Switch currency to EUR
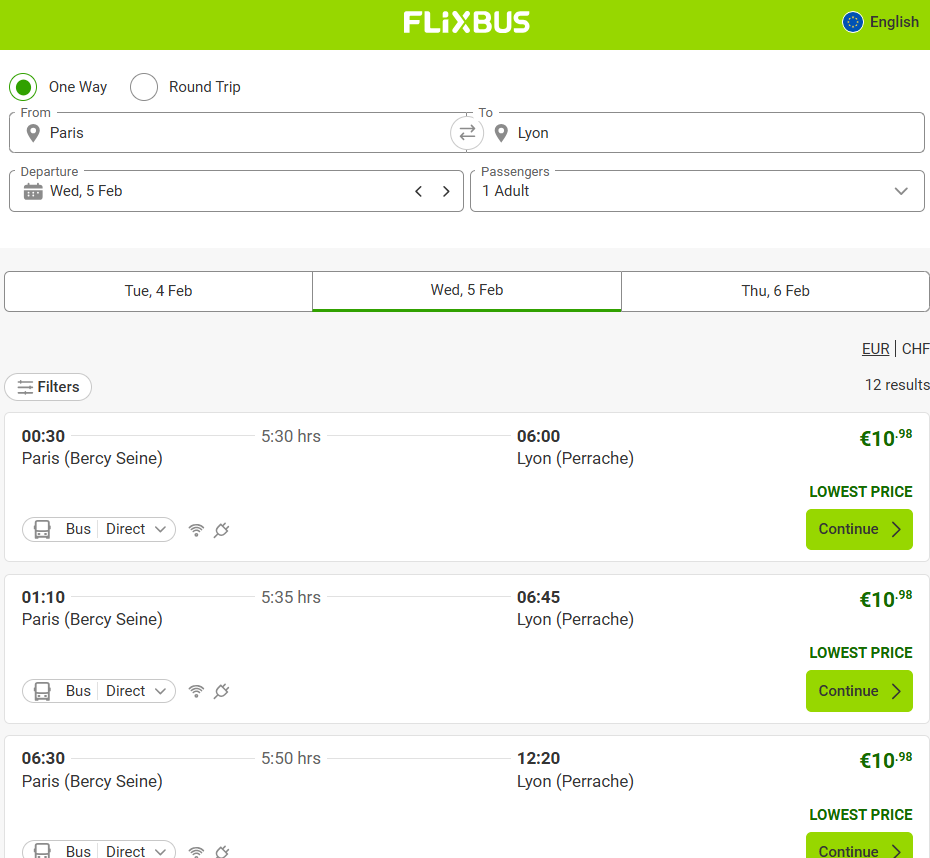Image resolution: width=930 pixels, height=858 pixels. pyautogui.click(x=875, y=349)
